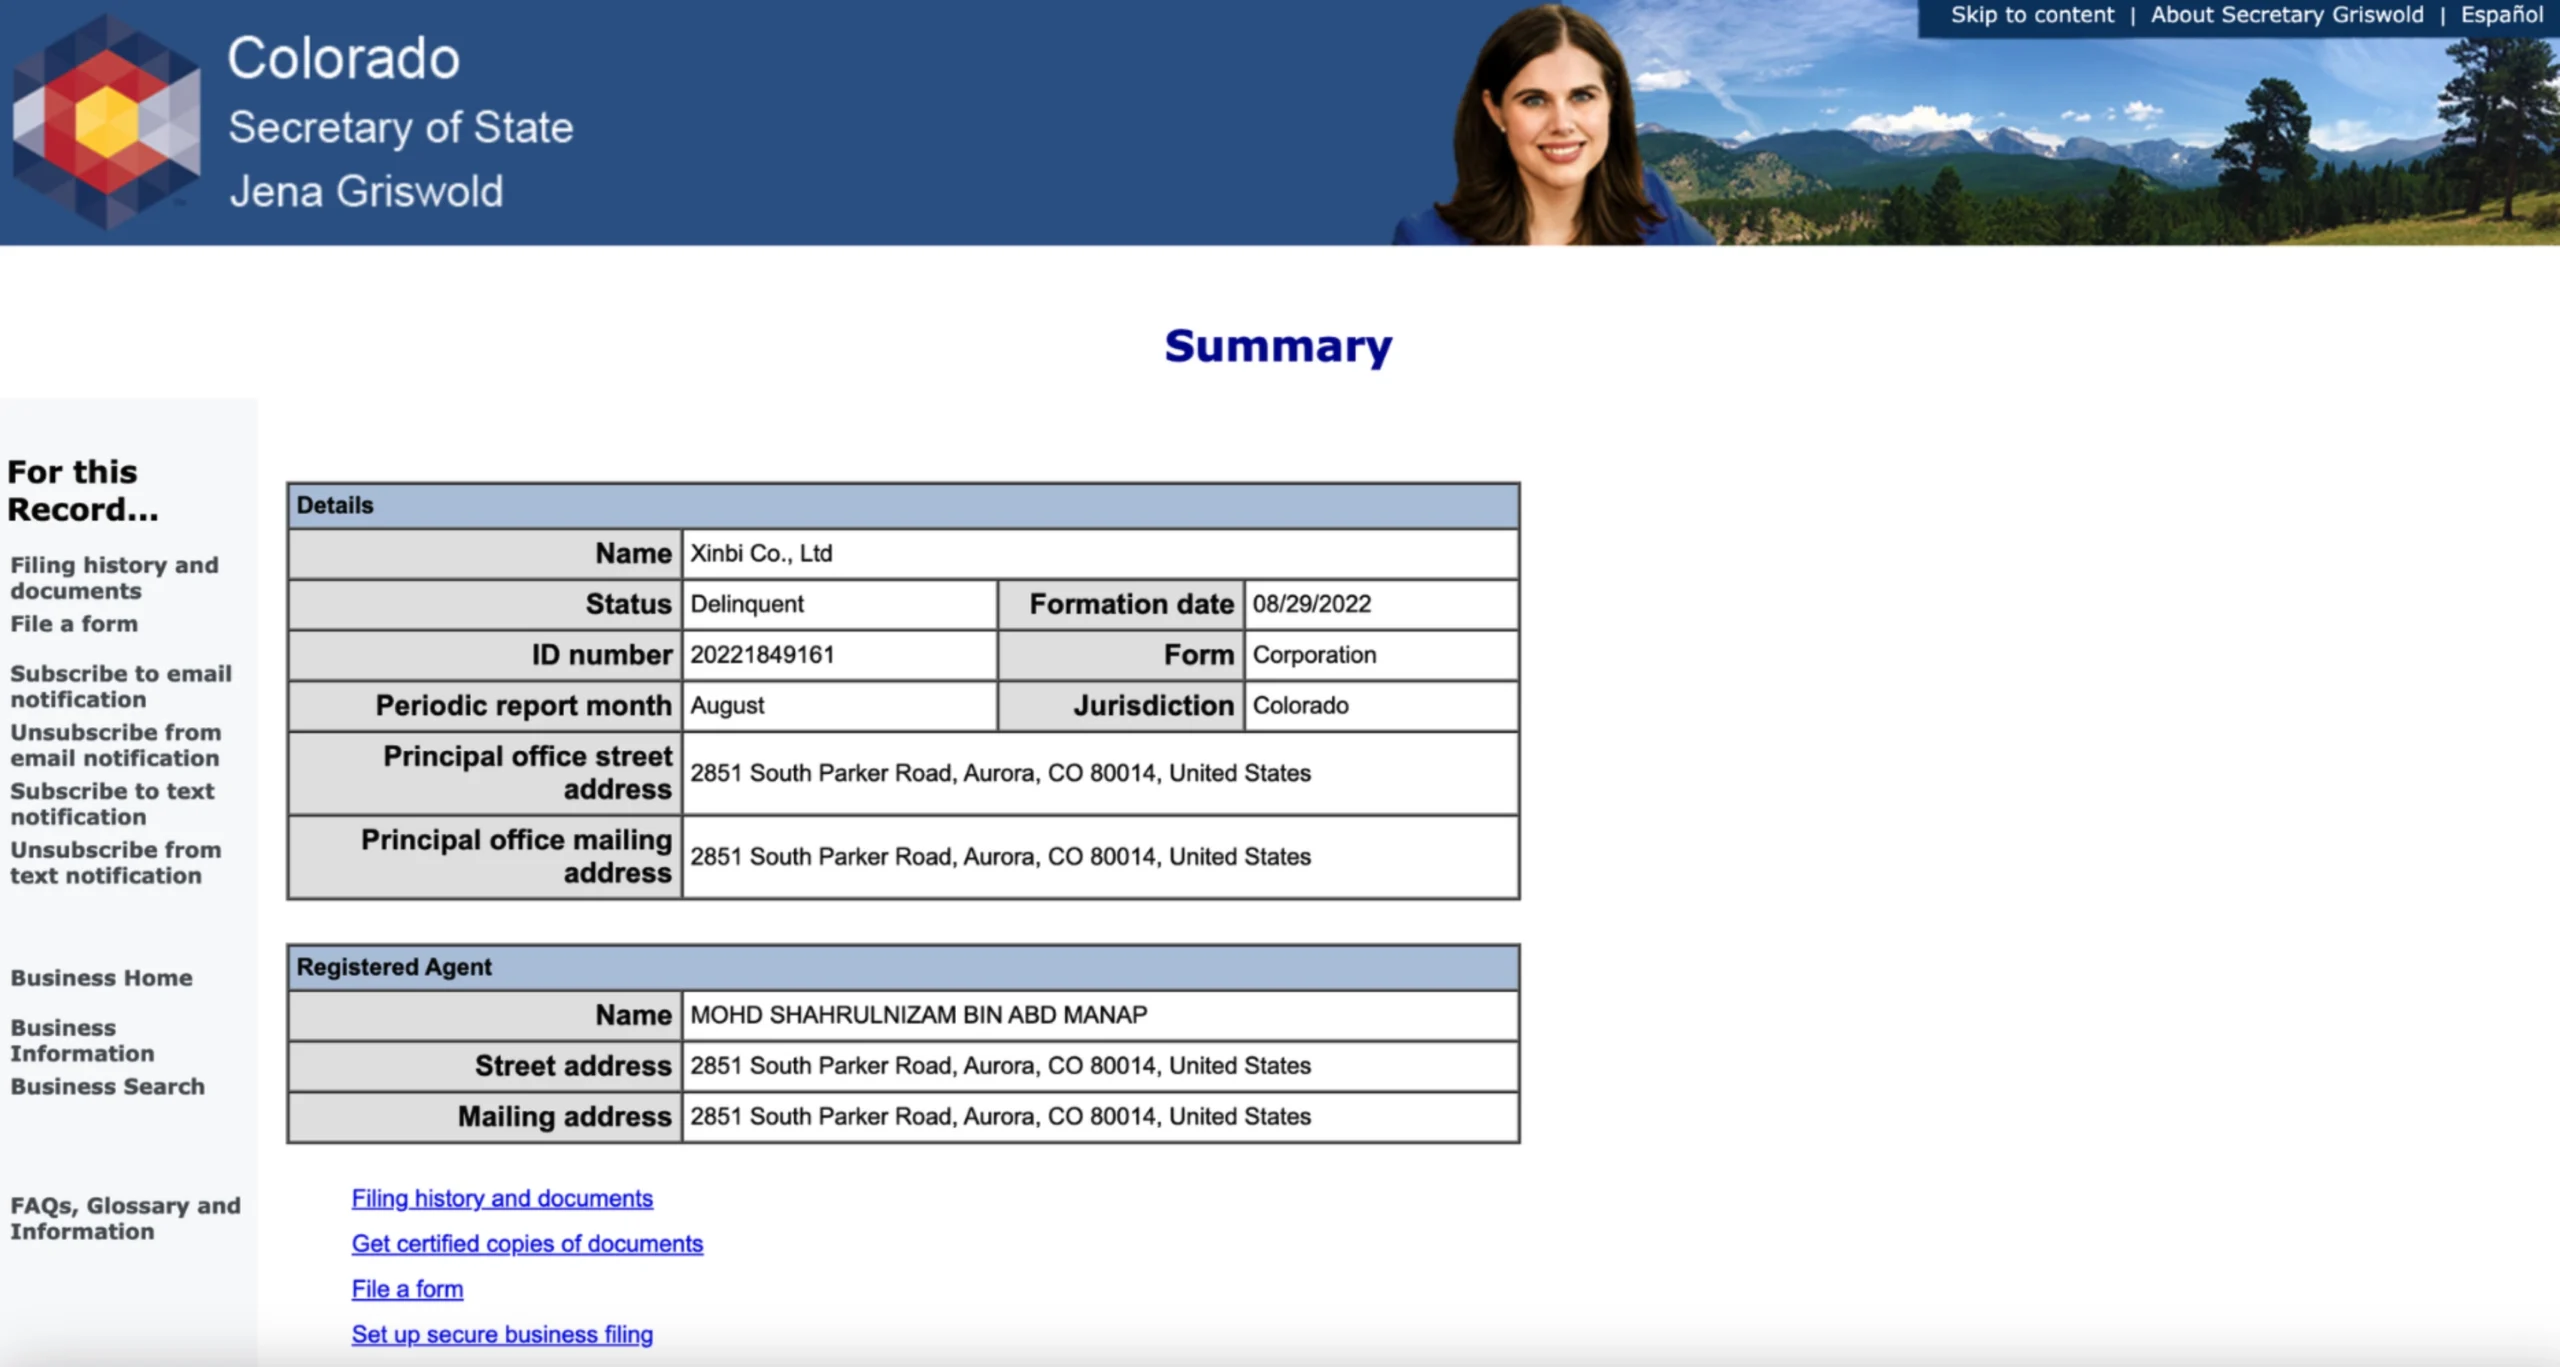Select File a form in sidebar
This screenshot has height=1367, width=2560.
click(74, 624)
